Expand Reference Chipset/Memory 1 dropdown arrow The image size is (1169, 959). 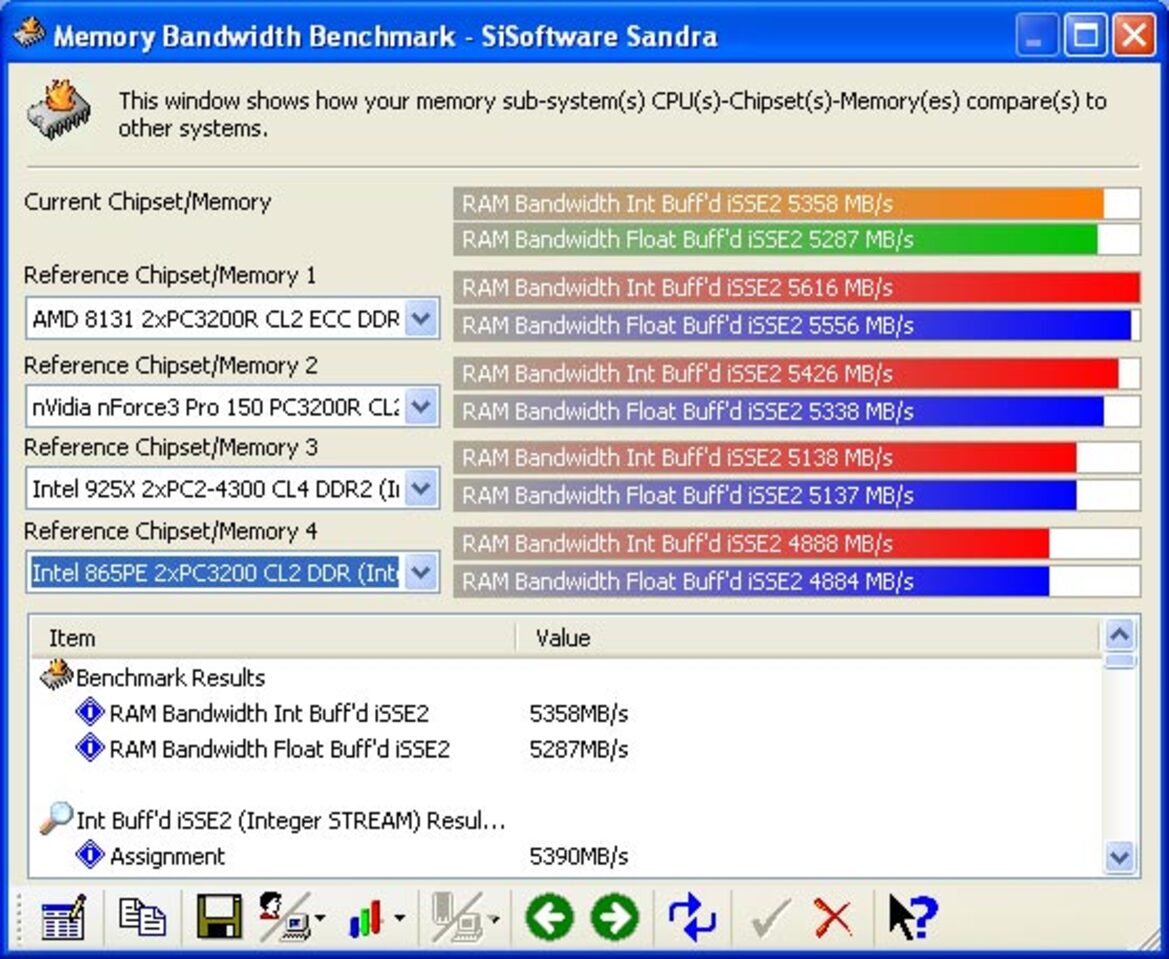point(421,319)
